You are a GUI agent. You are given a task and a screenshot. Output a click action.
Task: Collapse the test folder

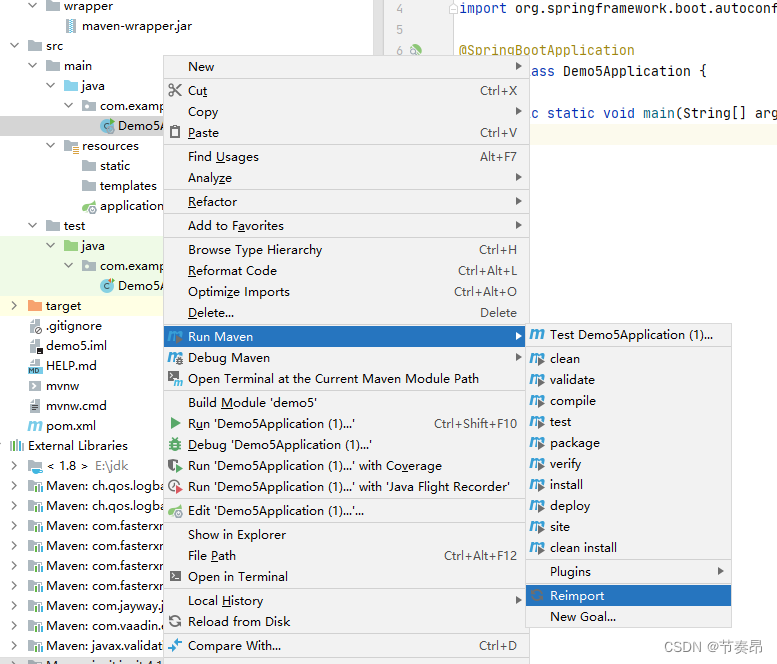coord(32,225)
